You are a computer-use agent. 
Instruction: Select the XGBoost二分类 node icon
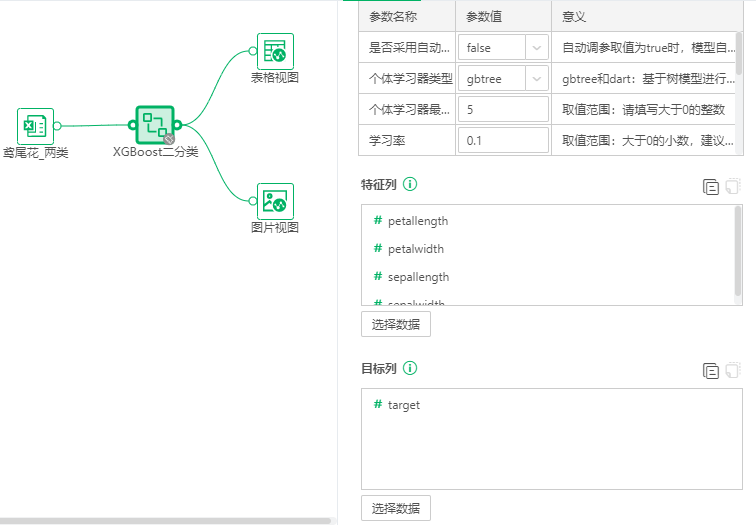[155, 125]
